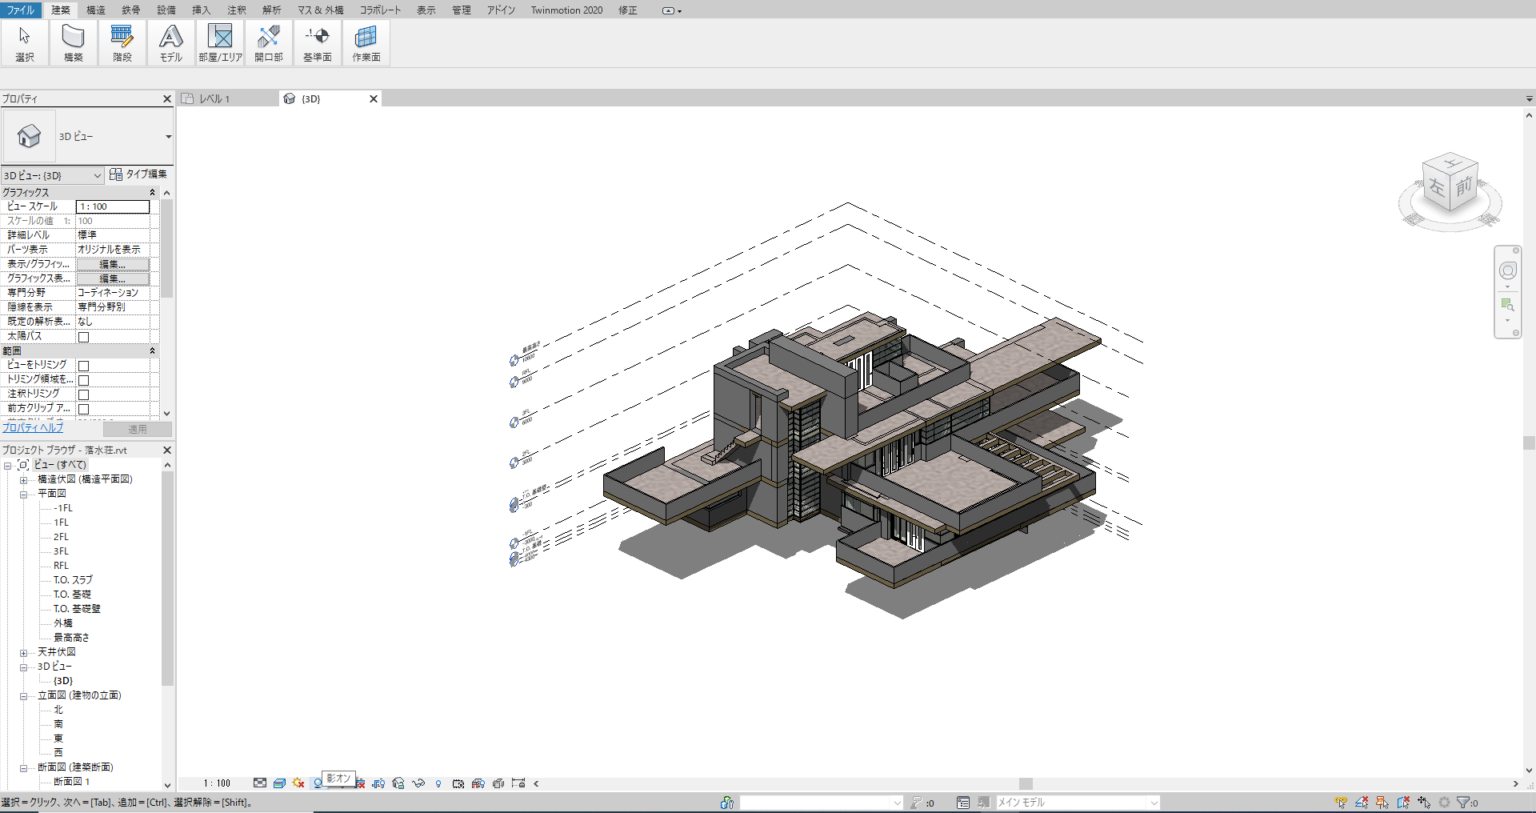Open the モデル (Model) ribbon panel

coord(171,43)
